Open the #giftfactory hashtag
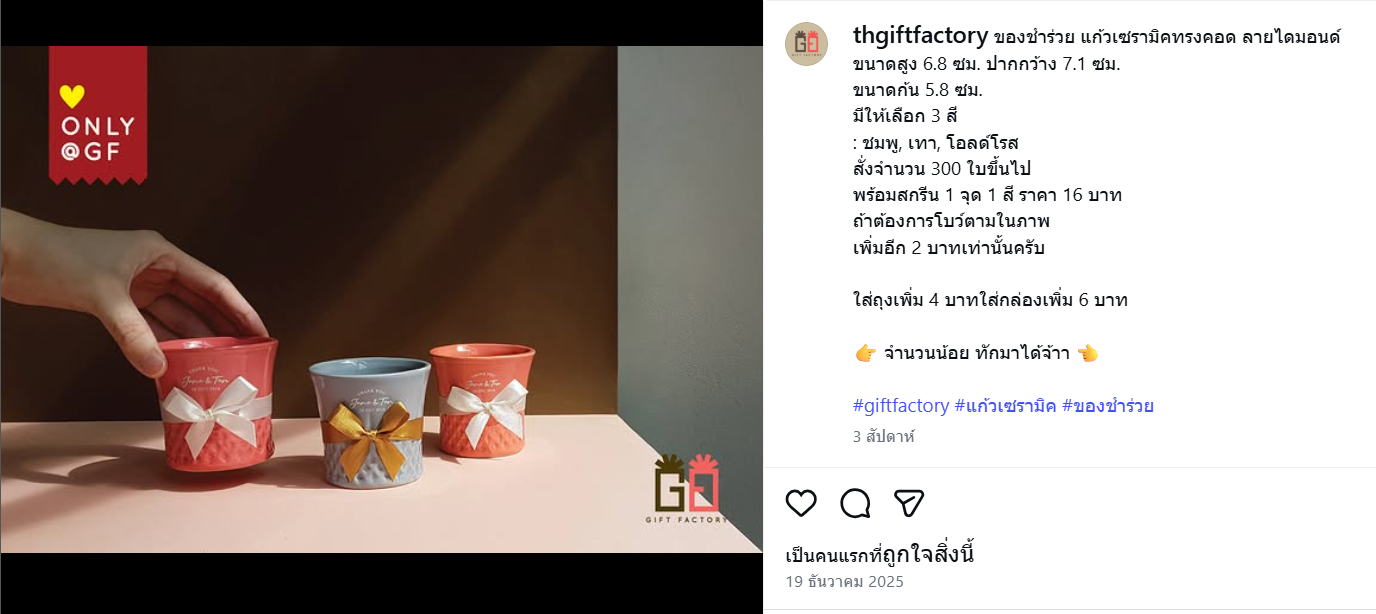1376x614 pixels. 901,406
